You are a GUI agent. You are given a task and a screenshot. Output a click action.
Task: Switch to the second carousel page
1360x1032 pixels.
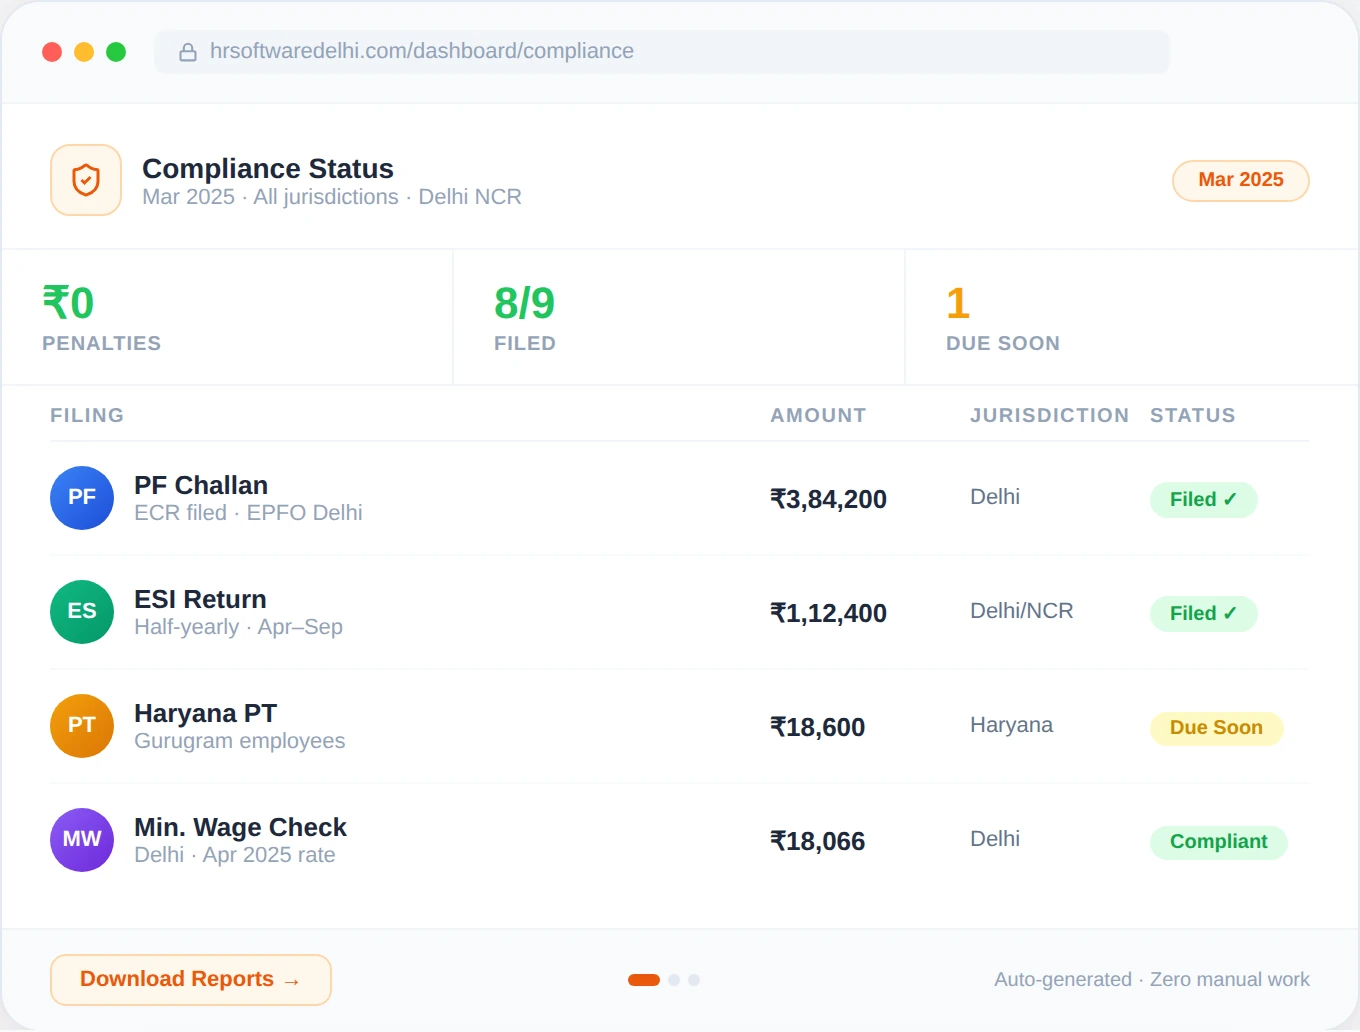coord(673,980)
